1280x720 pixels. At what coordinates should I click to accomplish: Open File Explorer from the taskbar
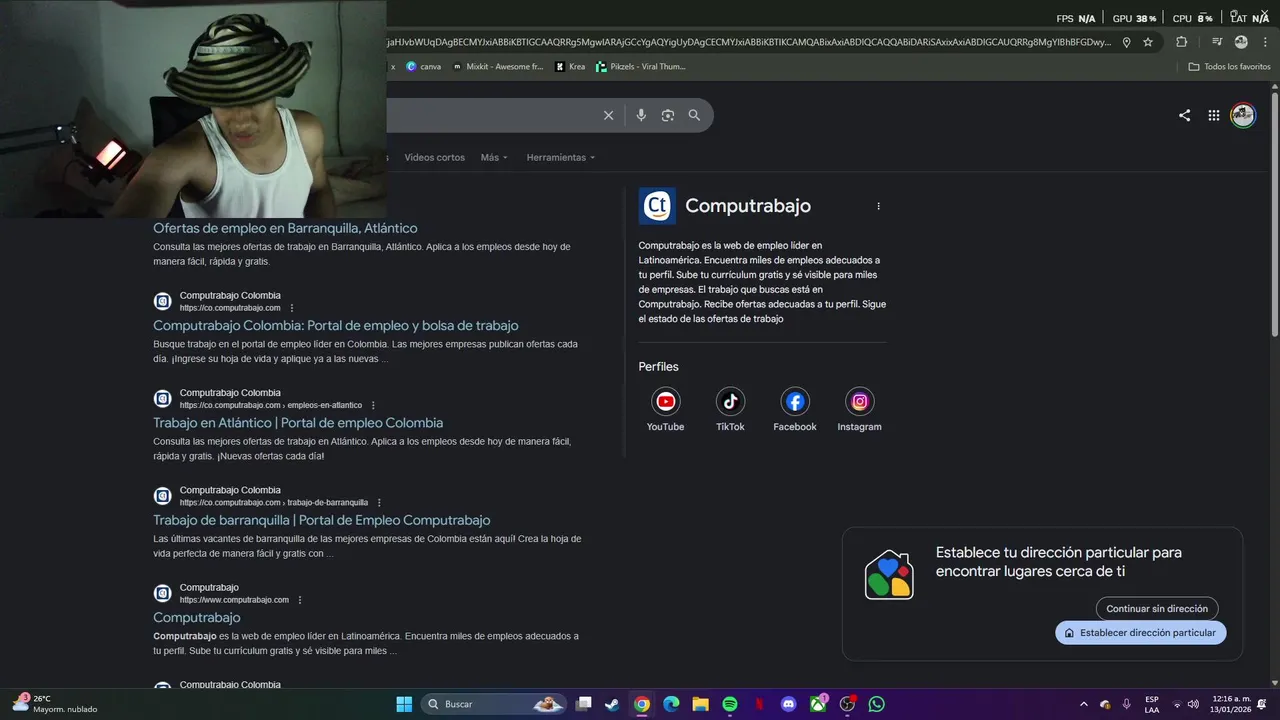click(x=701, y=704)
